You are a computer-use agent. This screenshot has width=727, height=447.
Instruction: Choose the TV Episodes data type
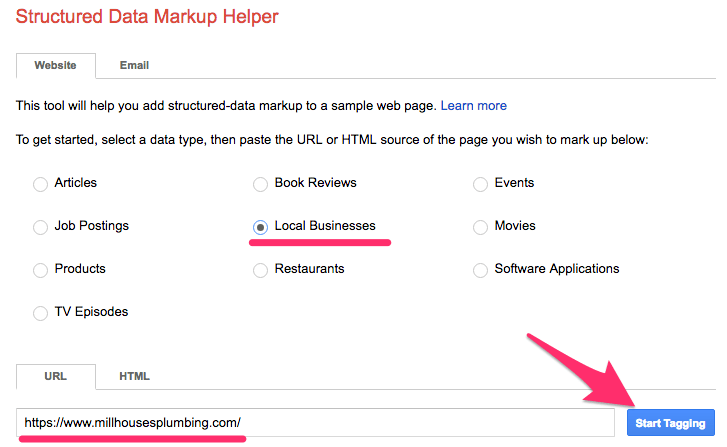click(40, 313)
